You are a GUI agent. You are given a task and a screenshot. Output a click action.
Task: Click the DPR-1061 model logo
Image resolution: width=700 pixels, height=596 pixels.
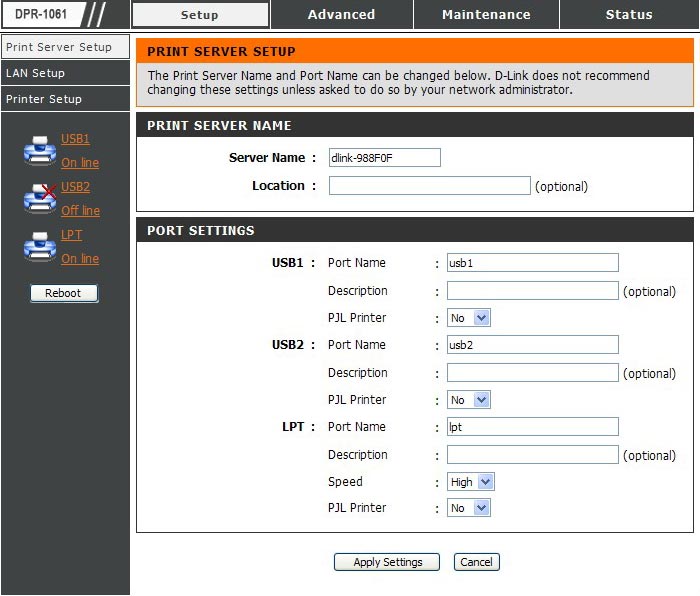[x=43, y=14]
